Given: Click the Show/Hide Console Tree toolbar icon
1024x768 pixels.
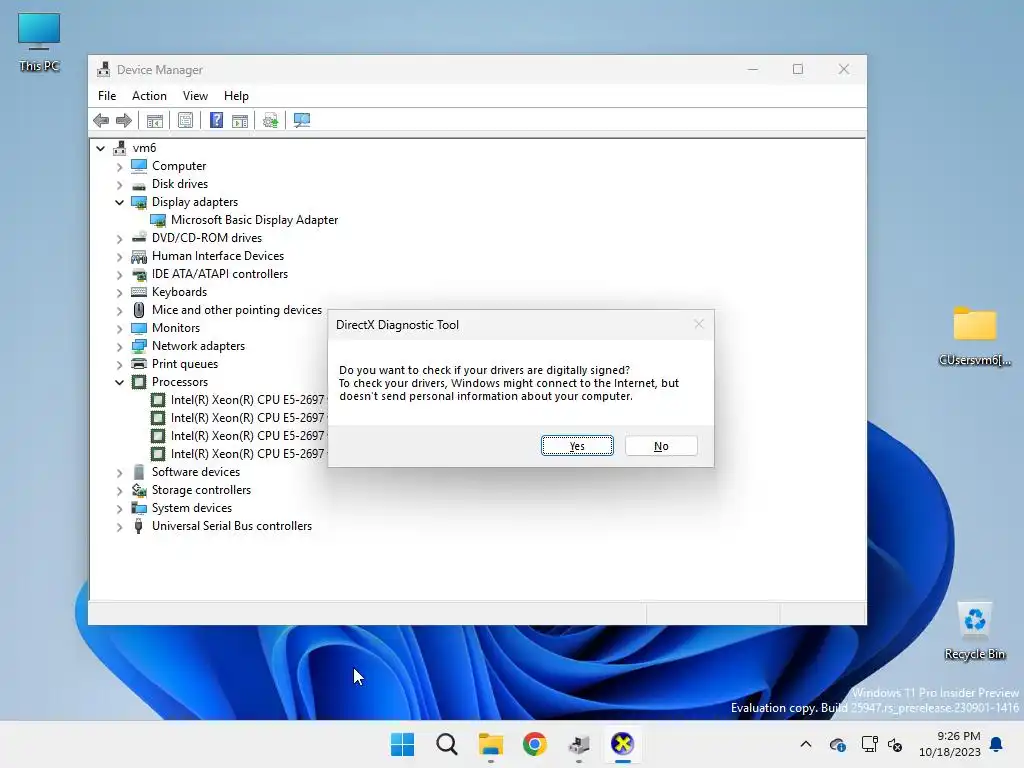Looking at the screenshot, I should click(155, 121).
